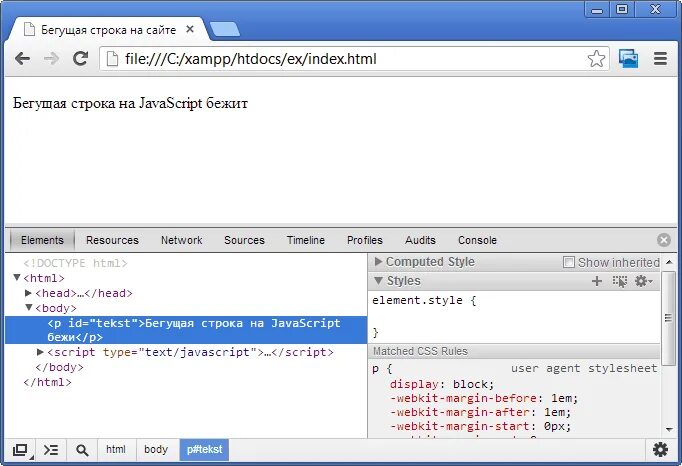The image size is (682, 466).
Task: Collapse the Styles section
Action: 378,281
